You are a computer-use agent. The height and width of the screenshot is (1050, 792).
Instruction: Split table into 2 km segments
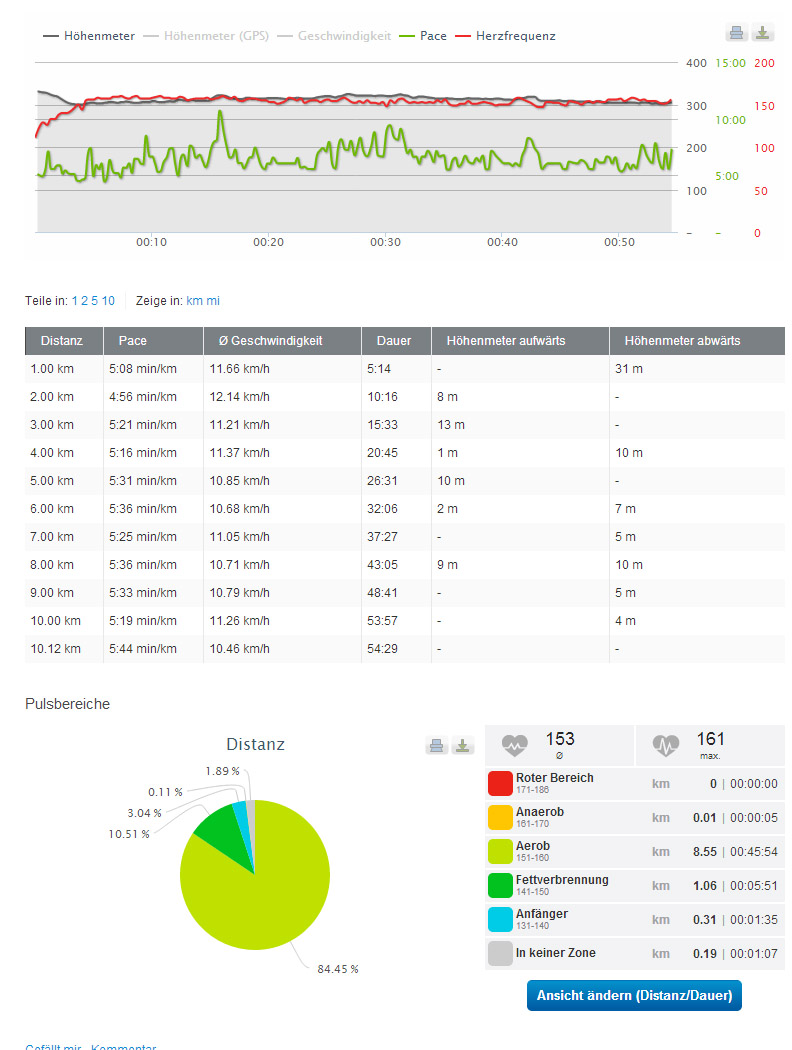[x=84, y=300]
